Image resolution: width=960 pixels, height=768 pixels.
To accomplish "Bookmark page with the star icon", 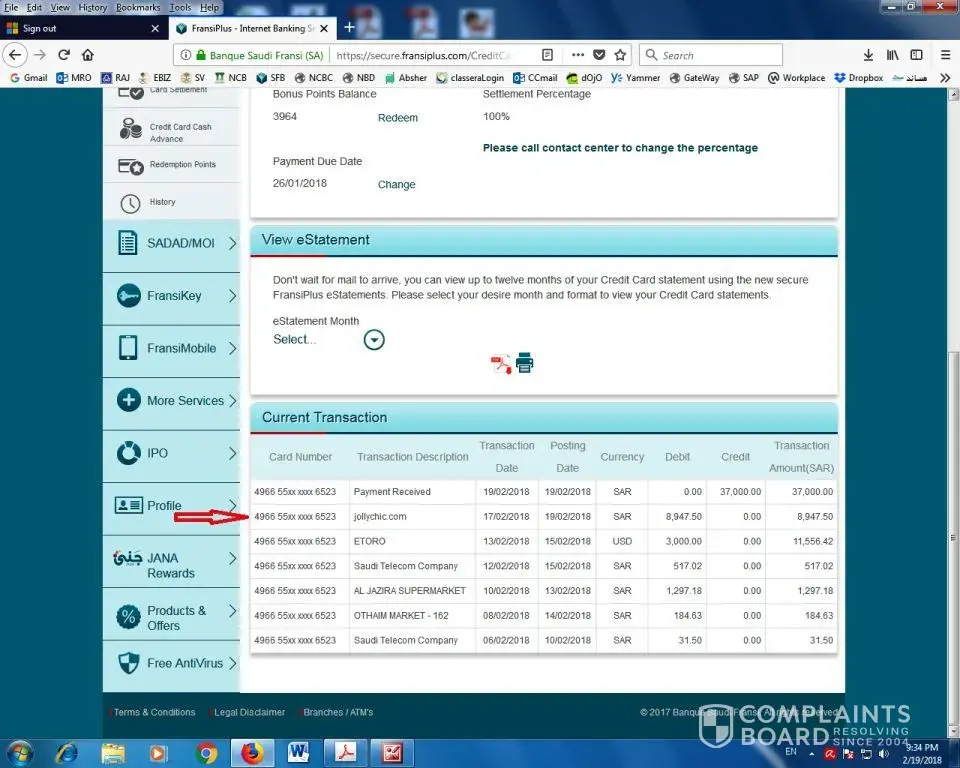I will [x=620, y=55].
